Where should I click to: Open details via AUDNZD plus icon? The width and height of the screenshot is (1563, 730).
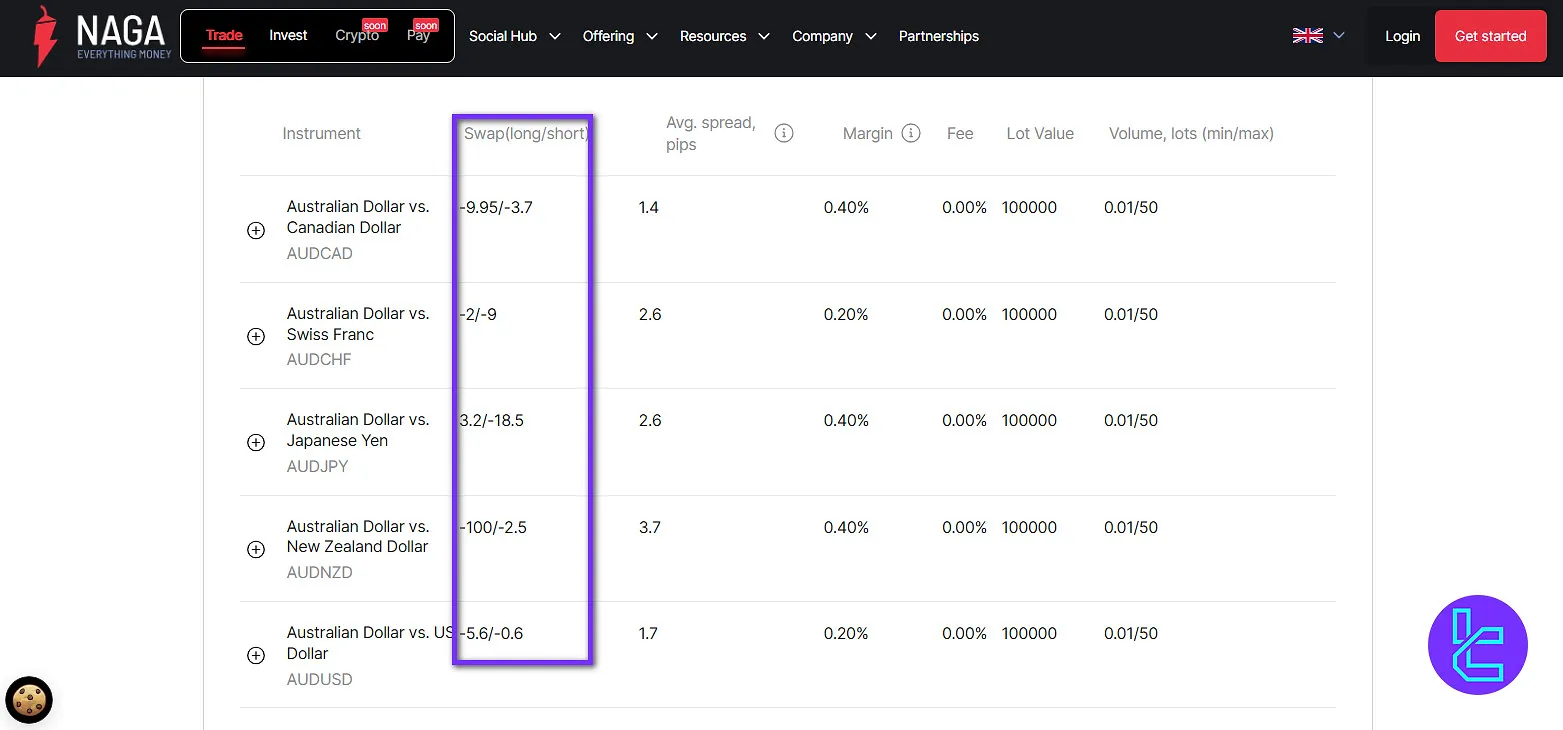pos(256,549)
